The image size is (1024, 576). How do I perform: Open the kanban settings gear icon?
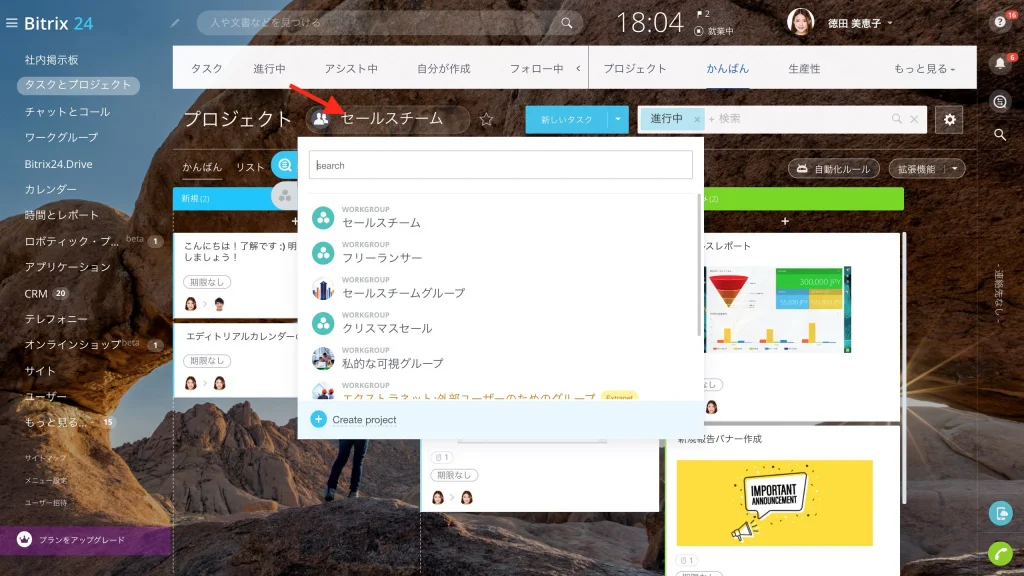tap(949, 120)
